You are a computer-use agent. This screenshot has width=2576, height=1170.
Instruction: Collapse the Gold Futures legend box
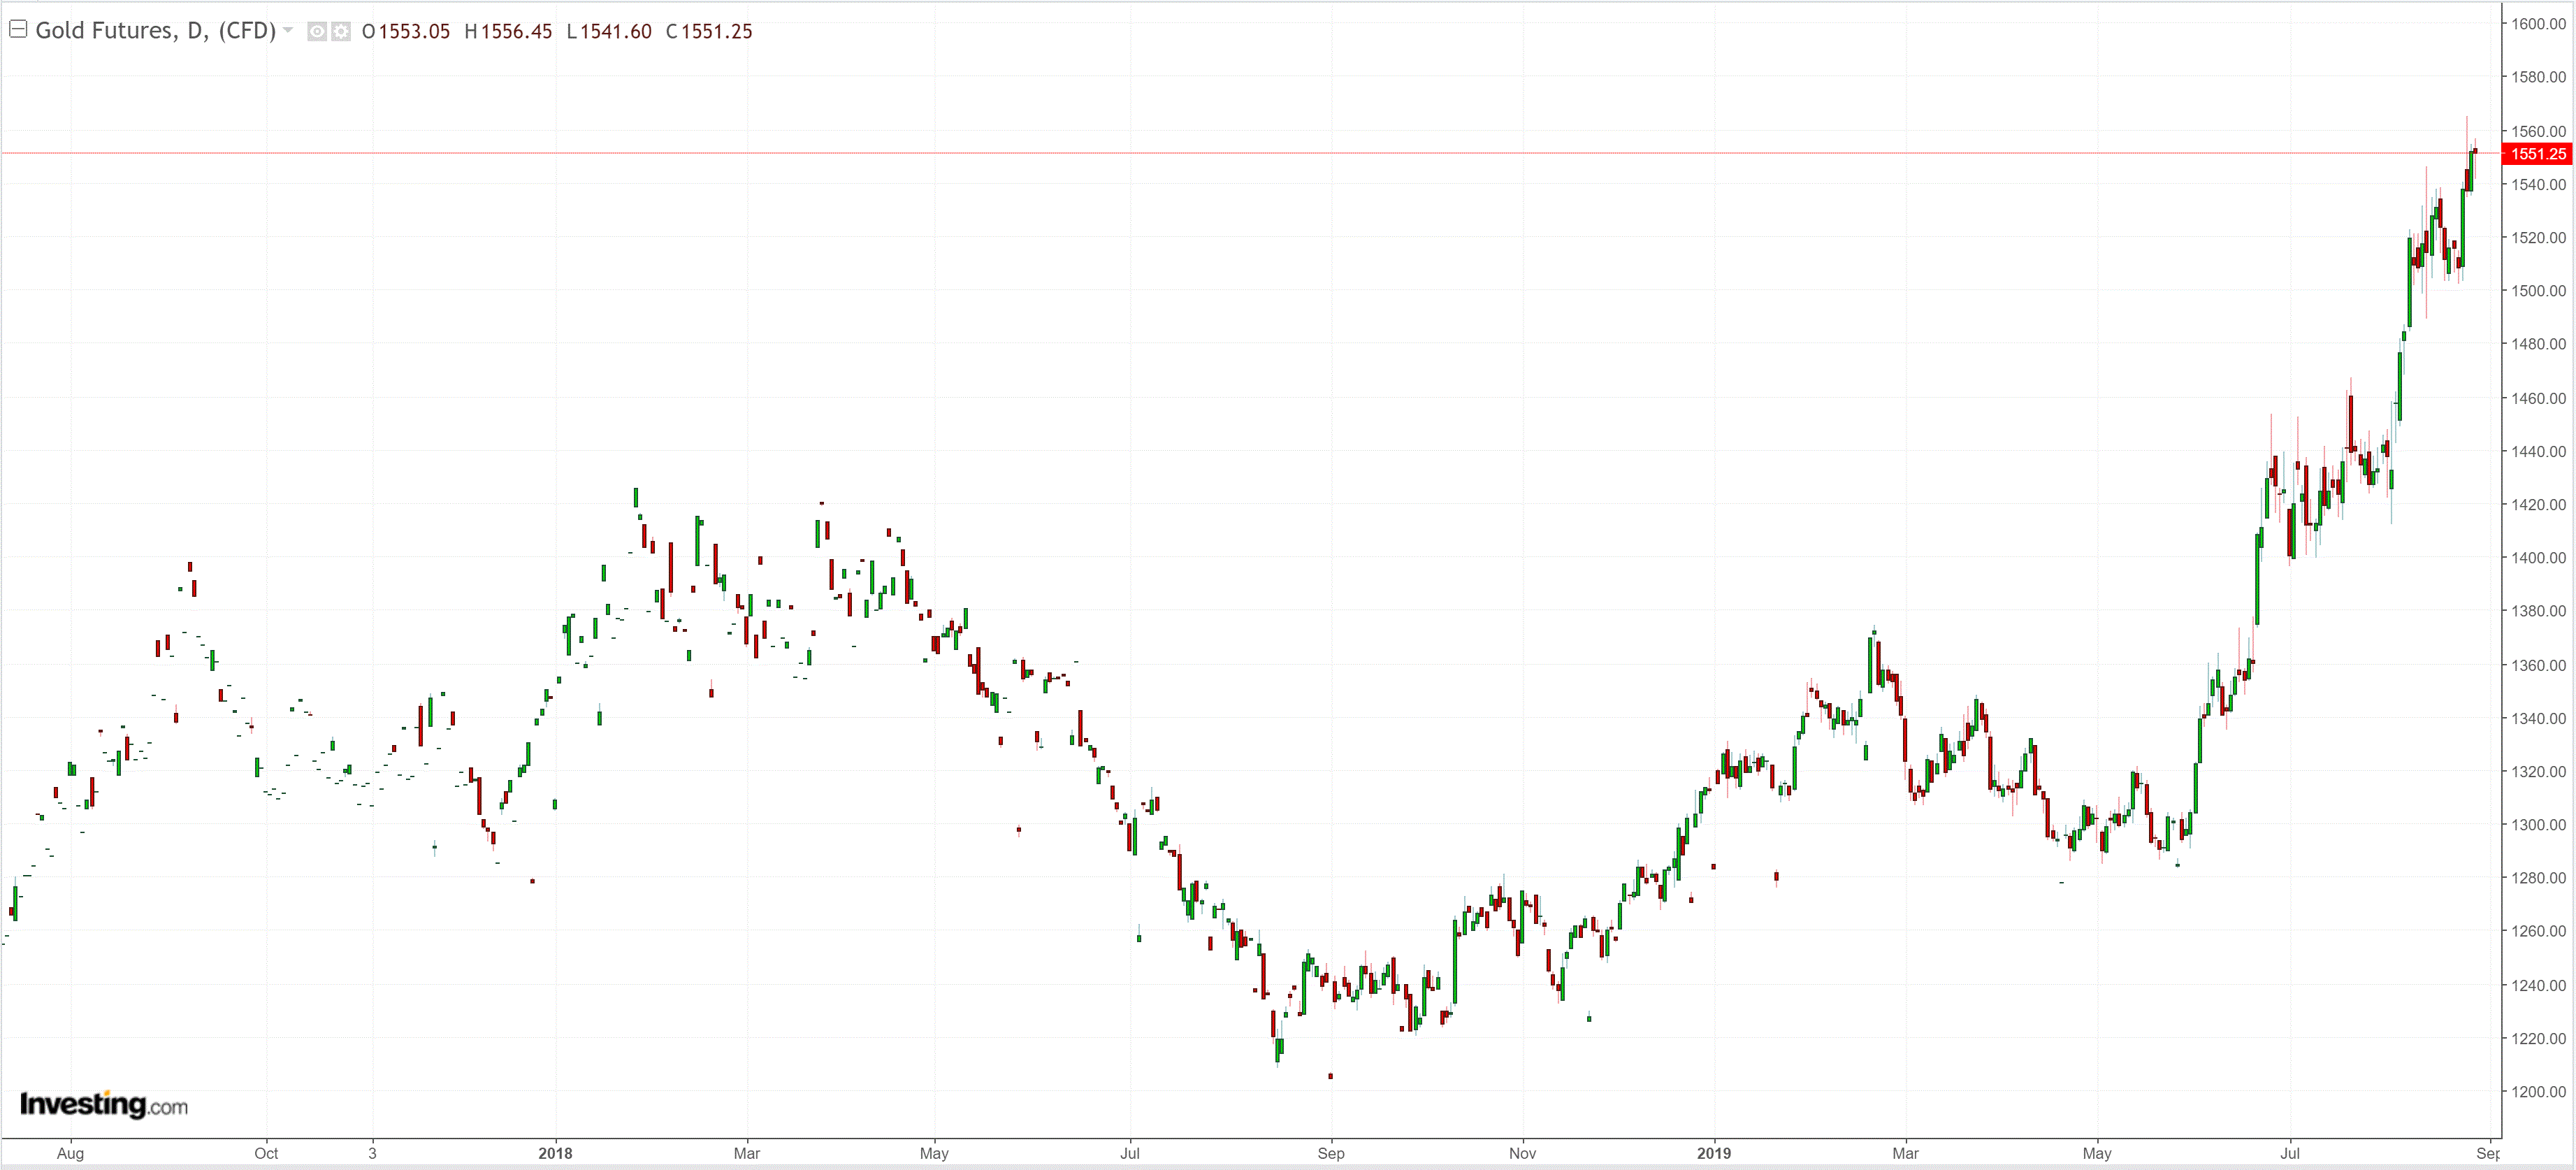pos(17,30)
